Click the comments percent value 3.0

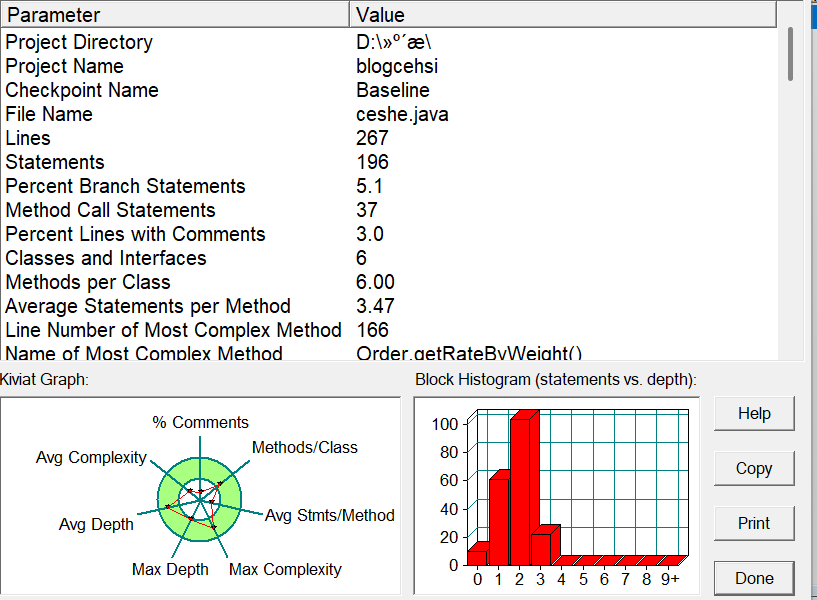pyautogui.click(x=370, y=234)
